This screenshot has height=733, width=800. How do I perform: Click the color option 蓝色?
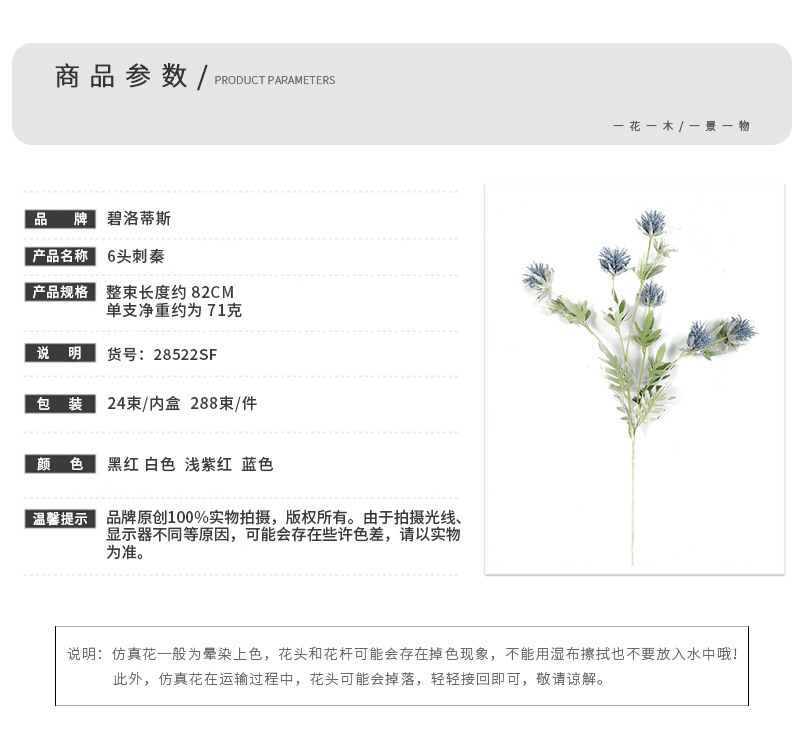(x=257, y=464)
